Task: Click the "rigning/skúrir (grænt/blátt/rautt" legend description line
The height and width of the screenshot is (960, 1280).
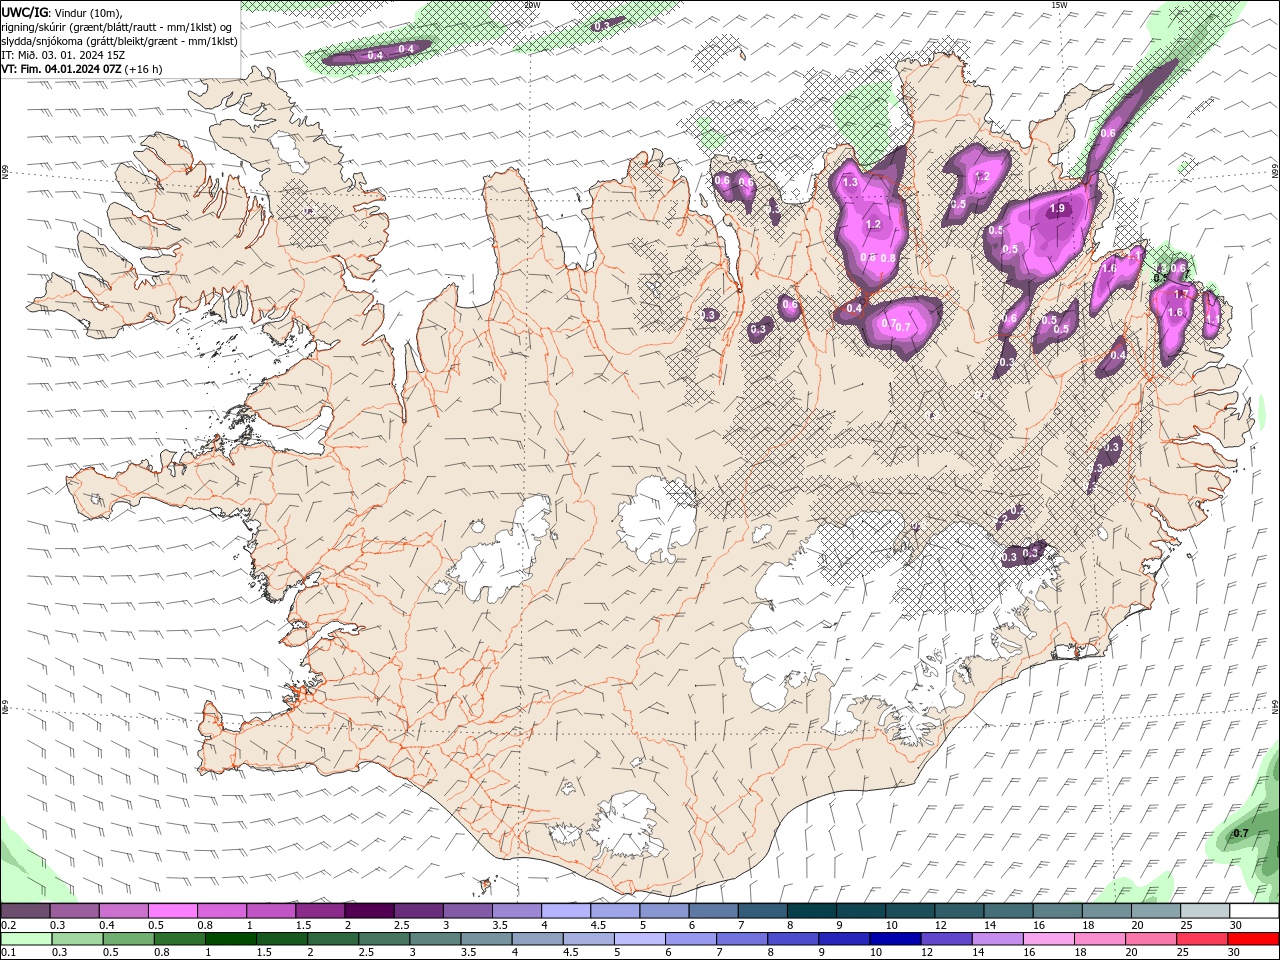Action: click(x=119, y=27)
